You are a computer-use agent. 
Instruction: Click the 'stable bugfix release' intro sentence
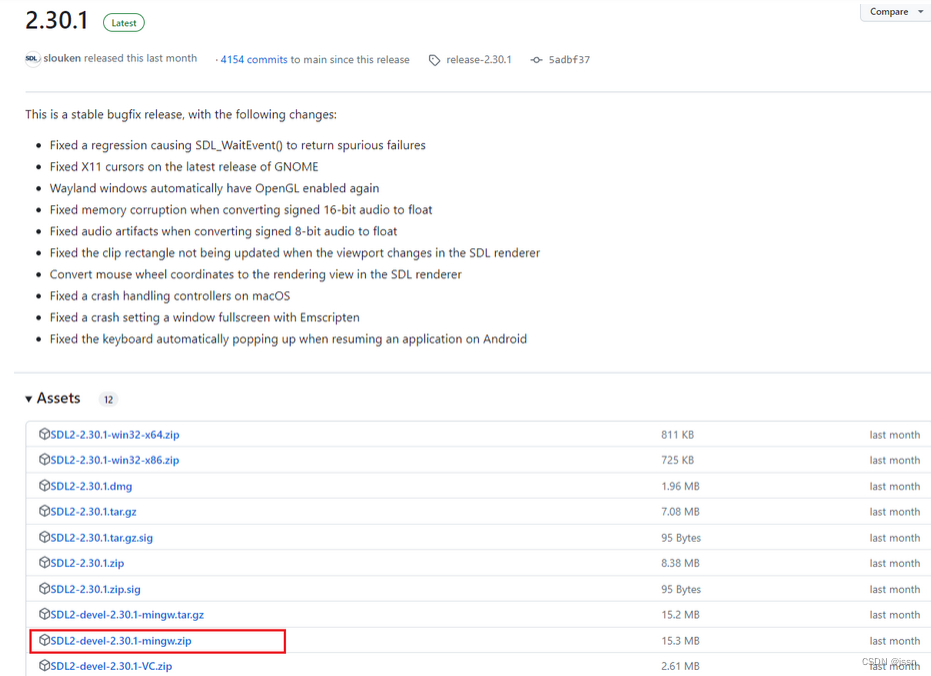point(180,115)
